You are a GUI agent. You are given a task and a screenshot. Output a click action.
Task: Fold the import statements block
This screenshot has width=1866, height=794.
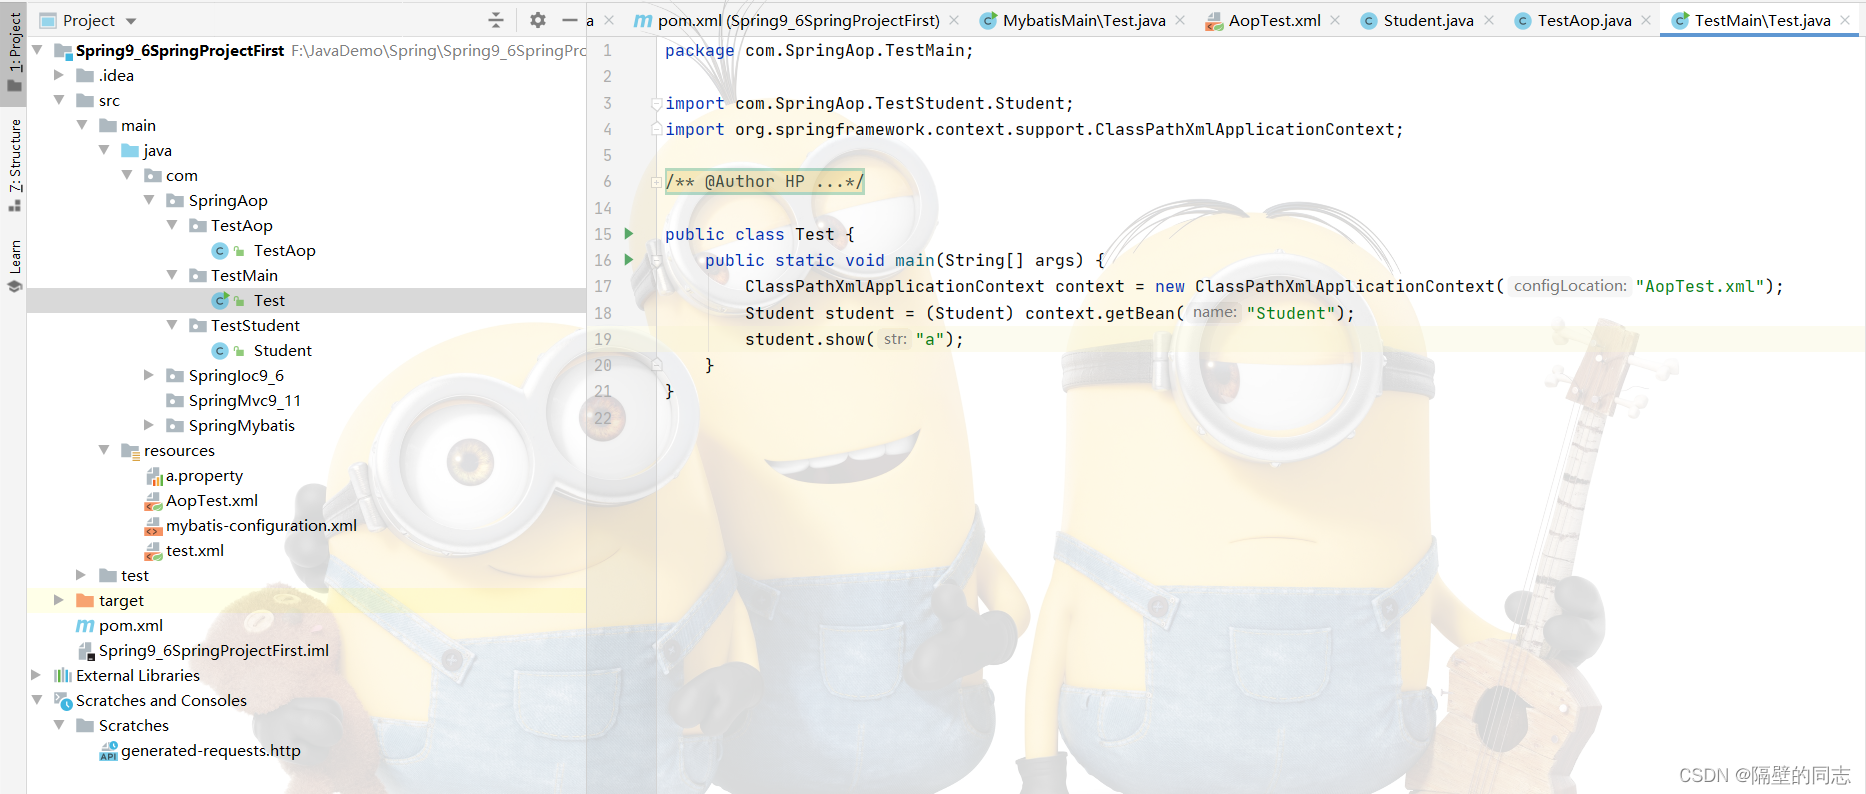[x=657, y=103]
